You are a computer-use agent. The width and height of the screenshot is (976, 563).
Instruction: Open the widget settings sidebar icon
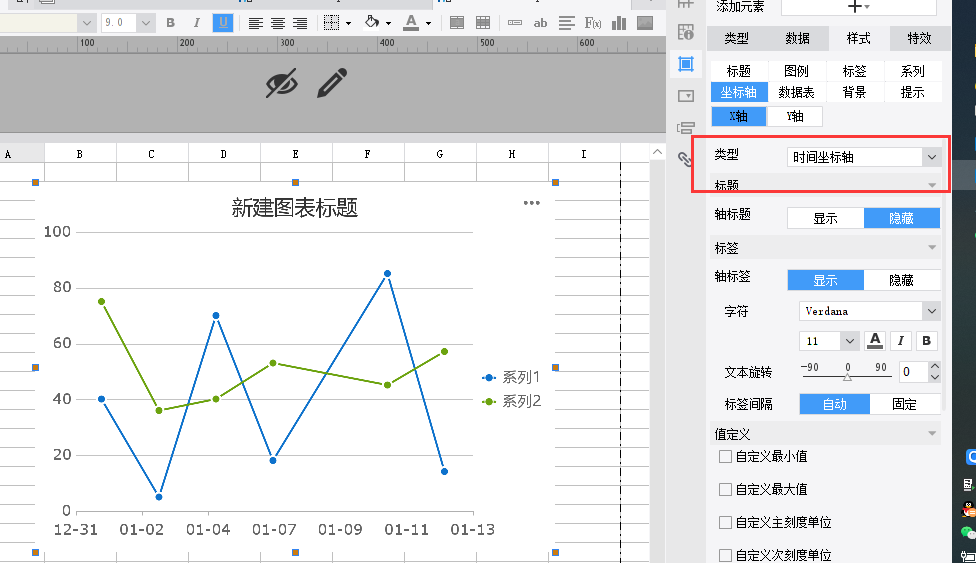click(685, 96)
